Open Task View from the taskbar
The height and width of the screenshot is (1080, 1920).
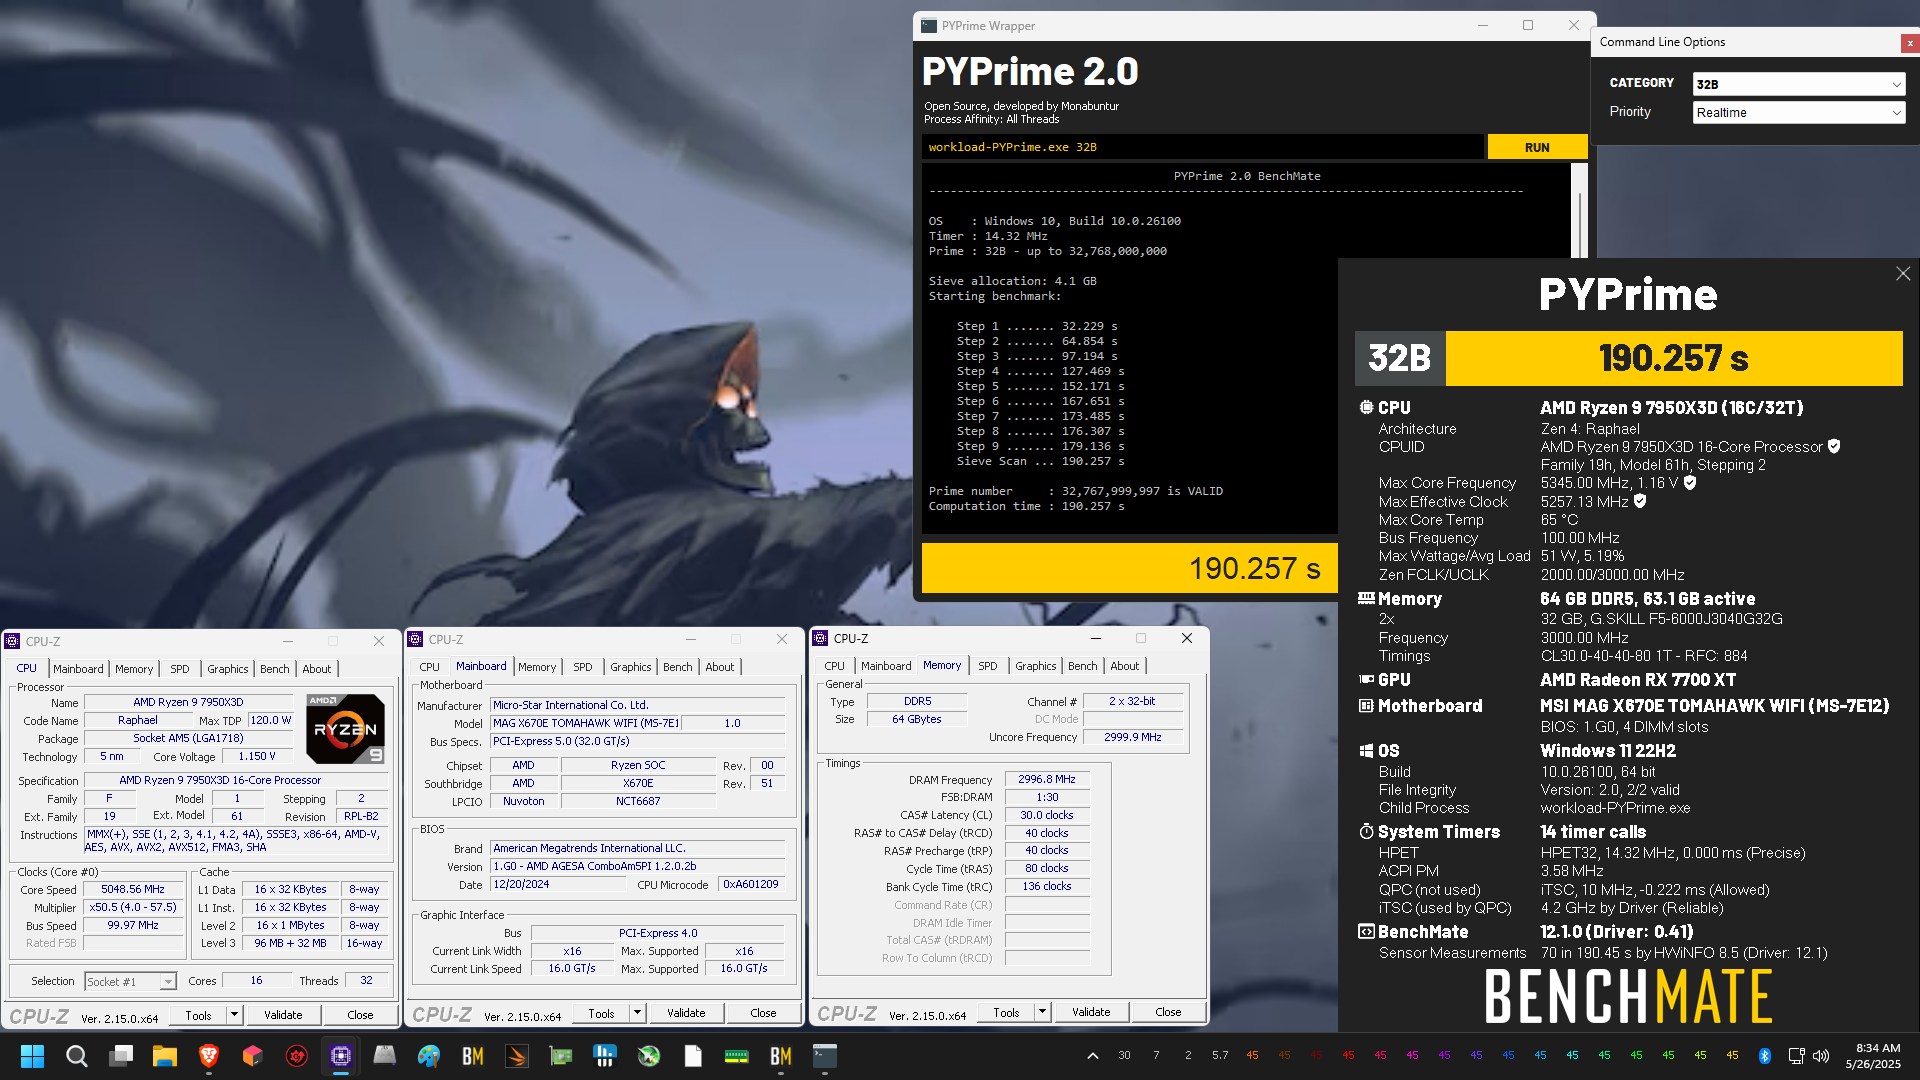121,1056
